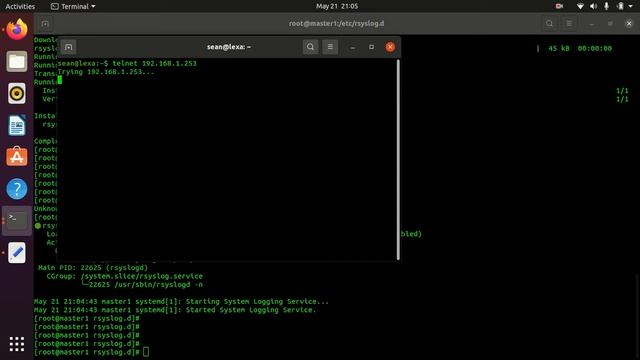The width and height of the screenshot is (640, 360).
Task: Open the Terminal app menu in top bar
Action: click(x=73, y=6)
